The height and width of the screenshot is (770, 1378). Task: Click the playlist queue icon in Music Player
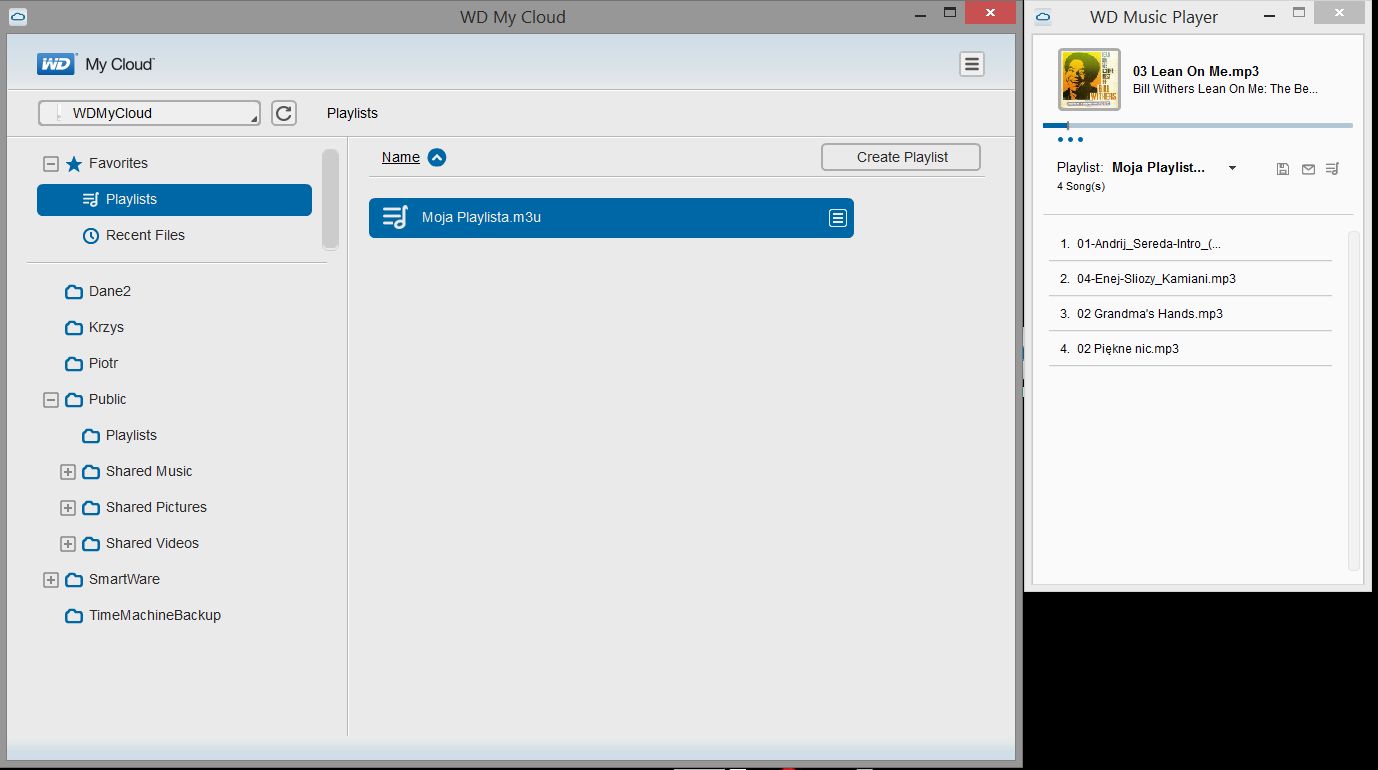tap(1332, 169)
